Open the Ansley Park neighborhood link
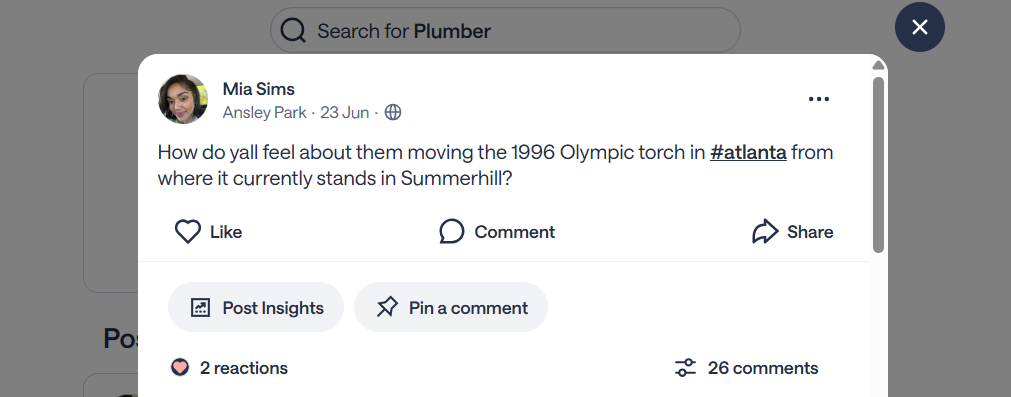Screen dimensions: 1011x397 click(x=264, y=112)
